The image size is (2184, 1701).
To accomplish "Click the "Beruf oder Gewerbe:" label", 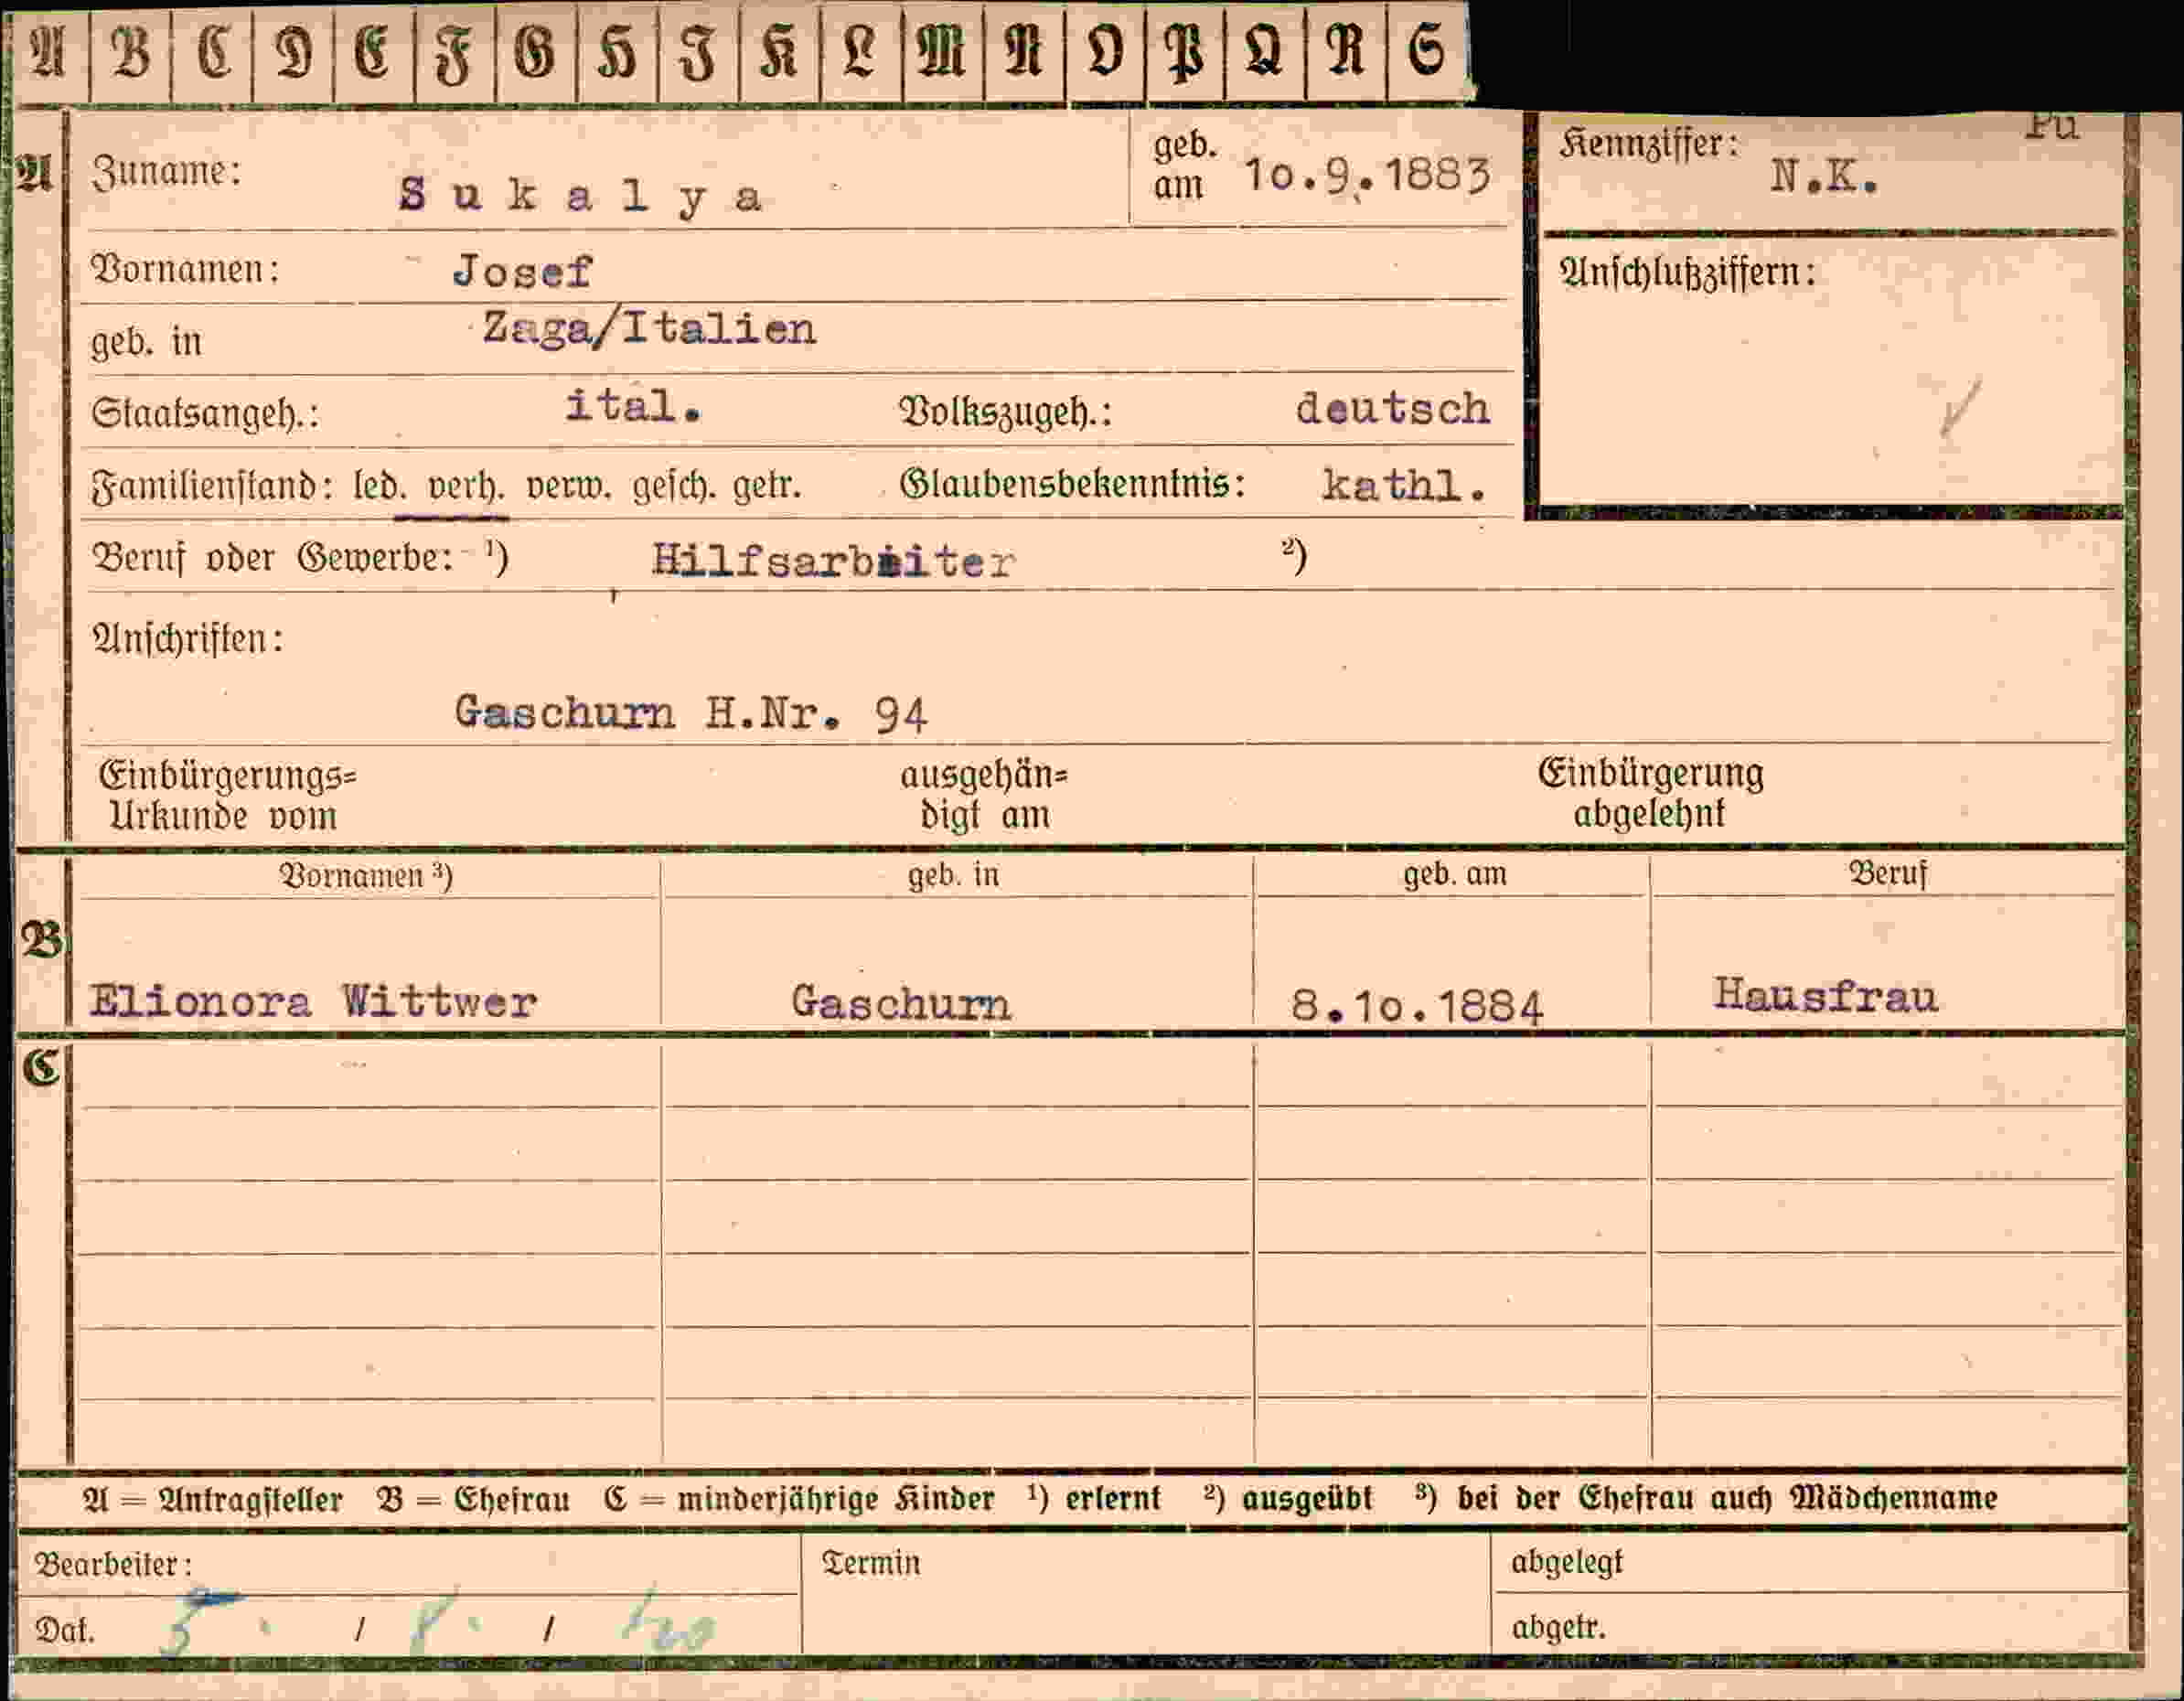I will click(x=273, y=558).
